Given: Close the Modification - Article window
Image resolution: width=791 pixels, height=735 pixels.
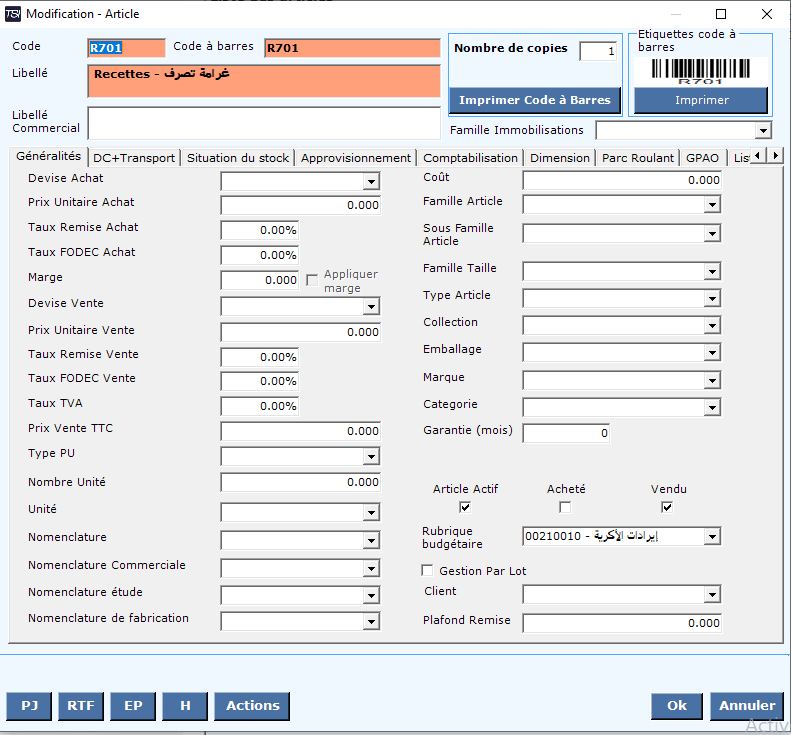Looking at the screenshot, I should pyautogui.click(x=767, y=14).
